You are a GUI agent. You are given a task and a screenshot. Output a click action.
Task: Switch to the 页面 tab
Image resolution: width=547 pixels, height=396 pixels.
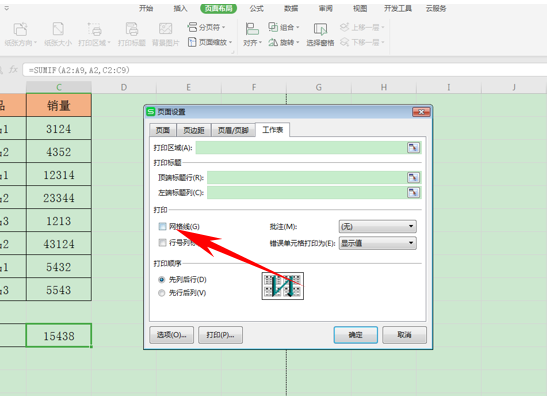[163, 130]
